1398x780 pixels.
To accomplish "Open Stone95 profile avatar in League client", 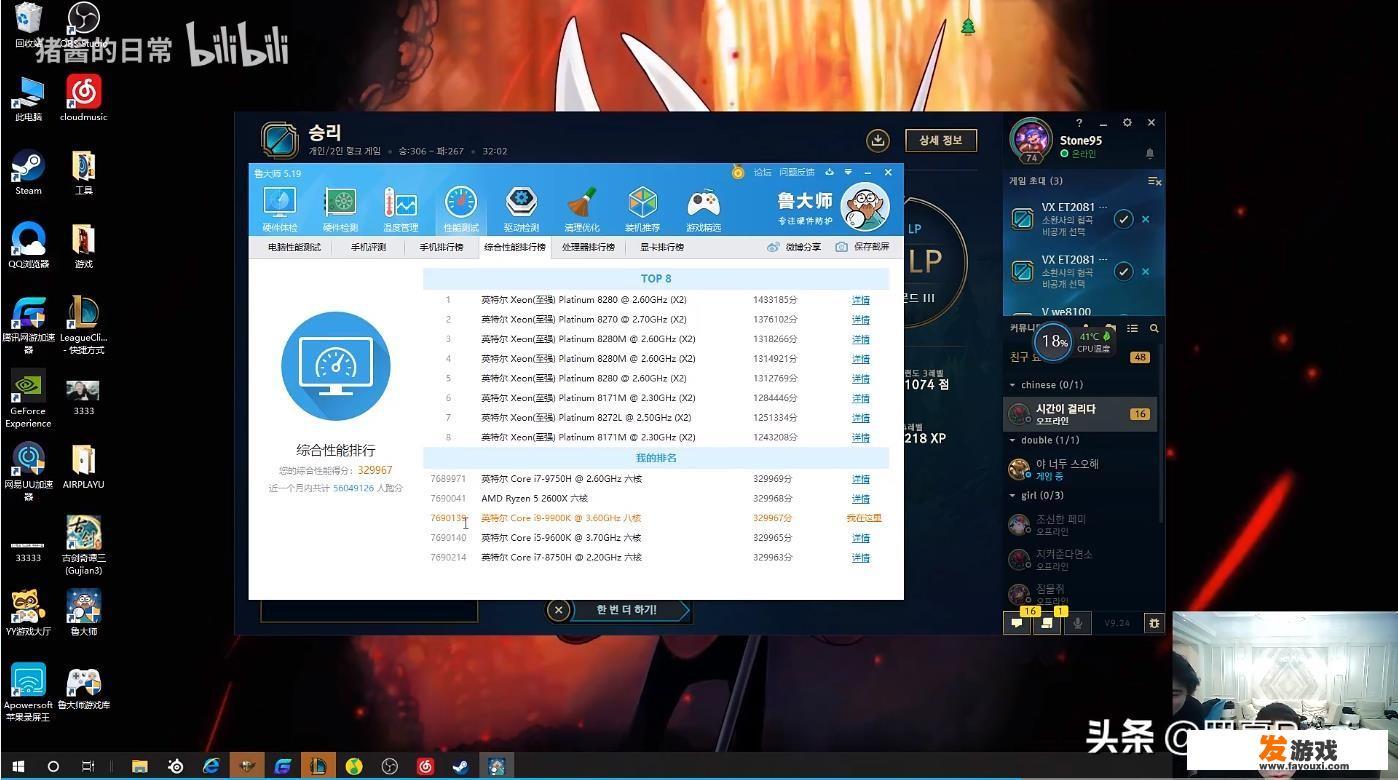I will point(1030,140).
